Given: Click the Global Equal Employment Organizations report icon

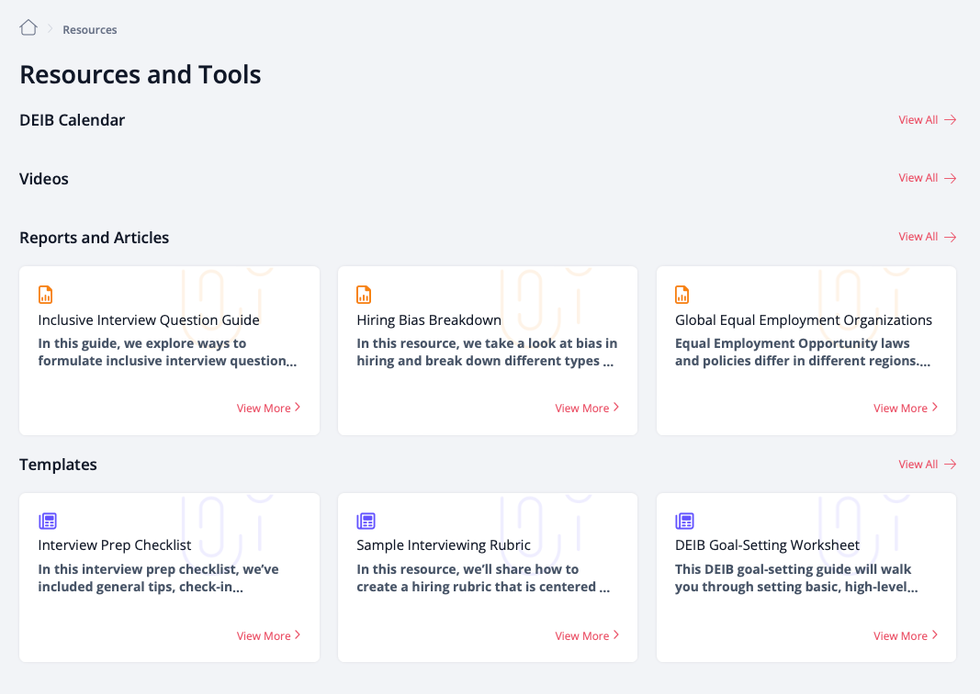Looking at the screenshot, I should click(x=682, y=295).
